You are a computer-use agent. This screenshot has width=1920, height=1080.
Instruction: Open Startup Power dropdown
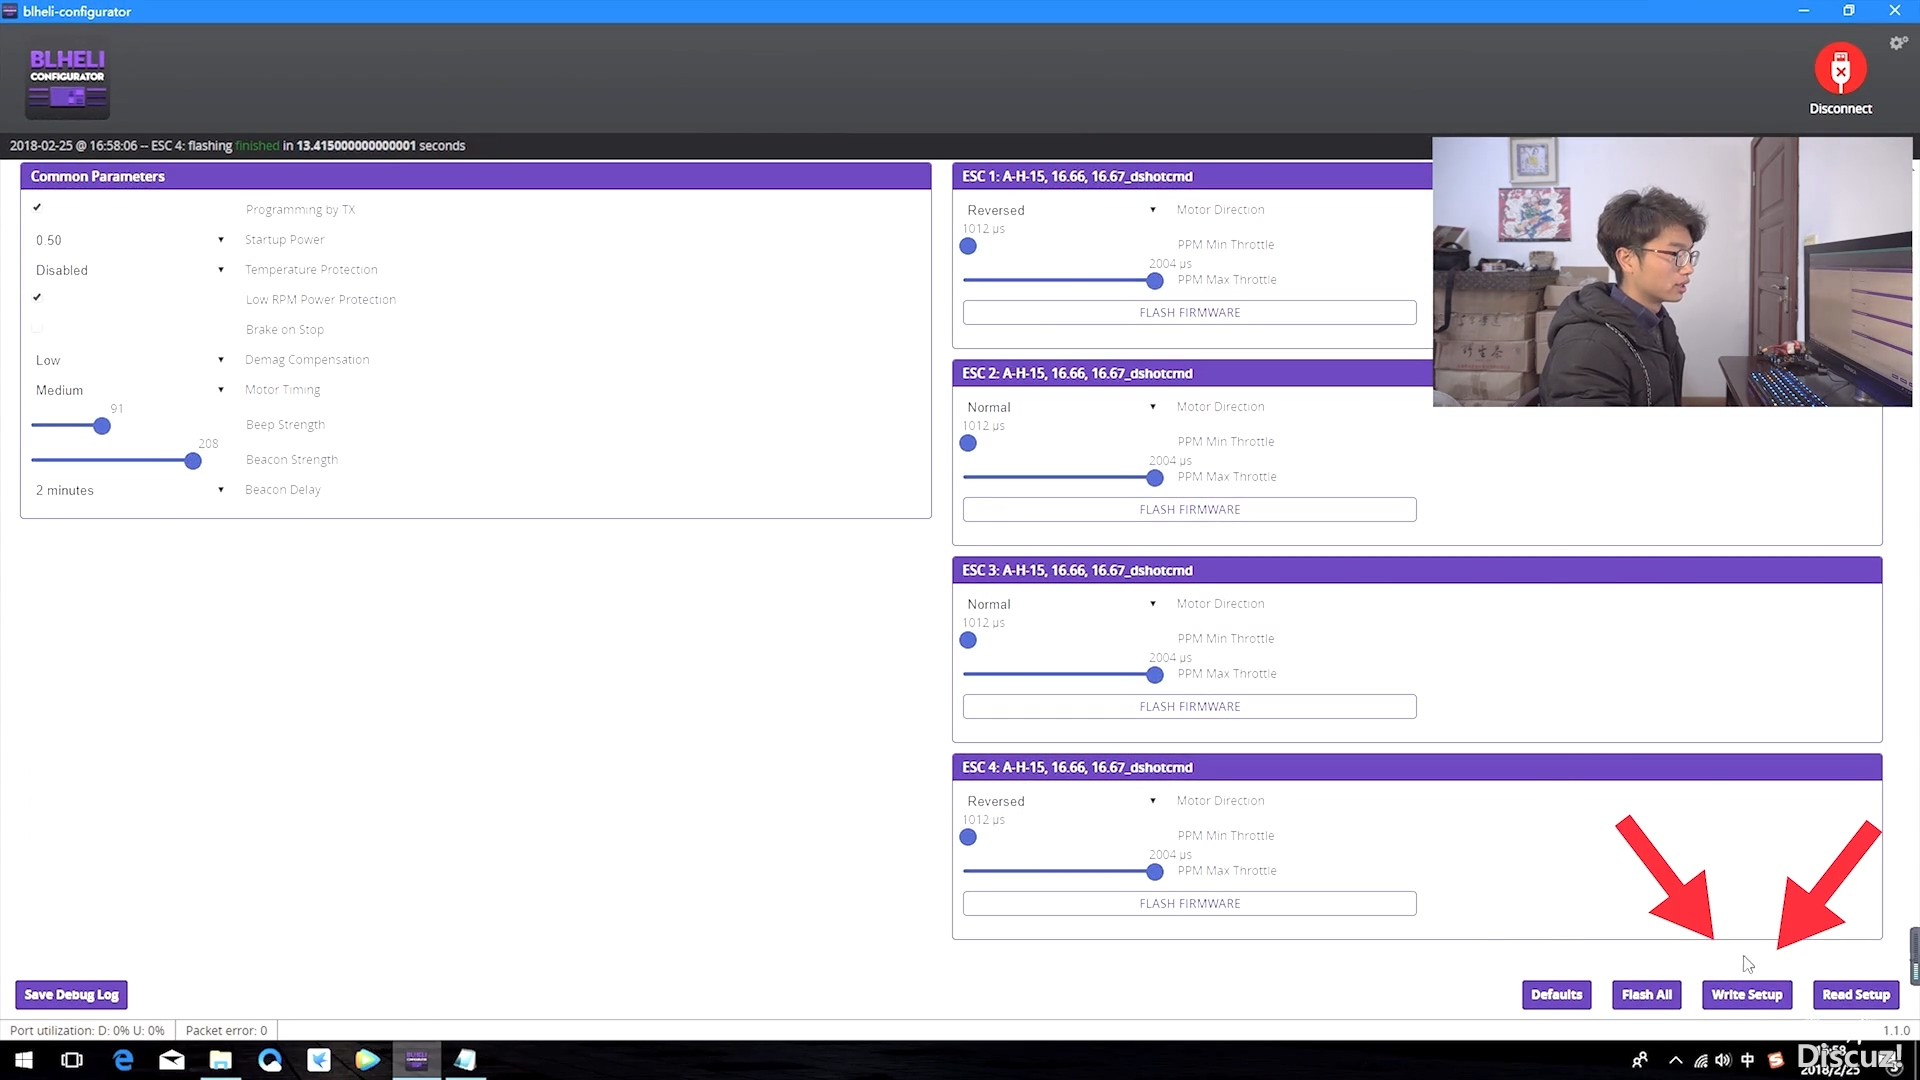click(x=130, y=240)
